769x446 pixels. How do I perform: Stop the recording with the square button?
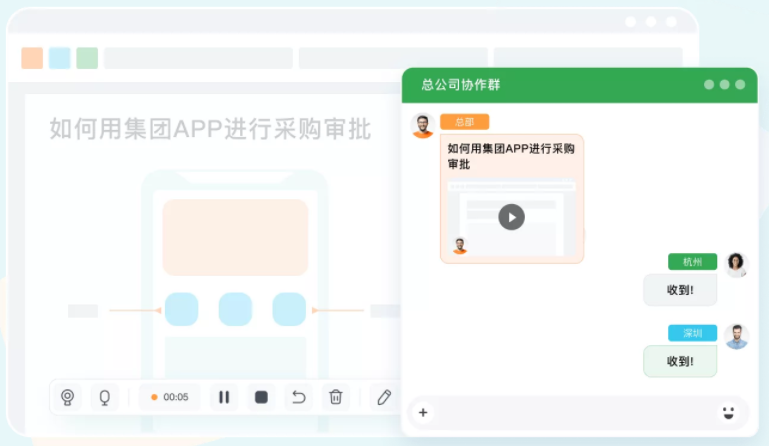261,397
